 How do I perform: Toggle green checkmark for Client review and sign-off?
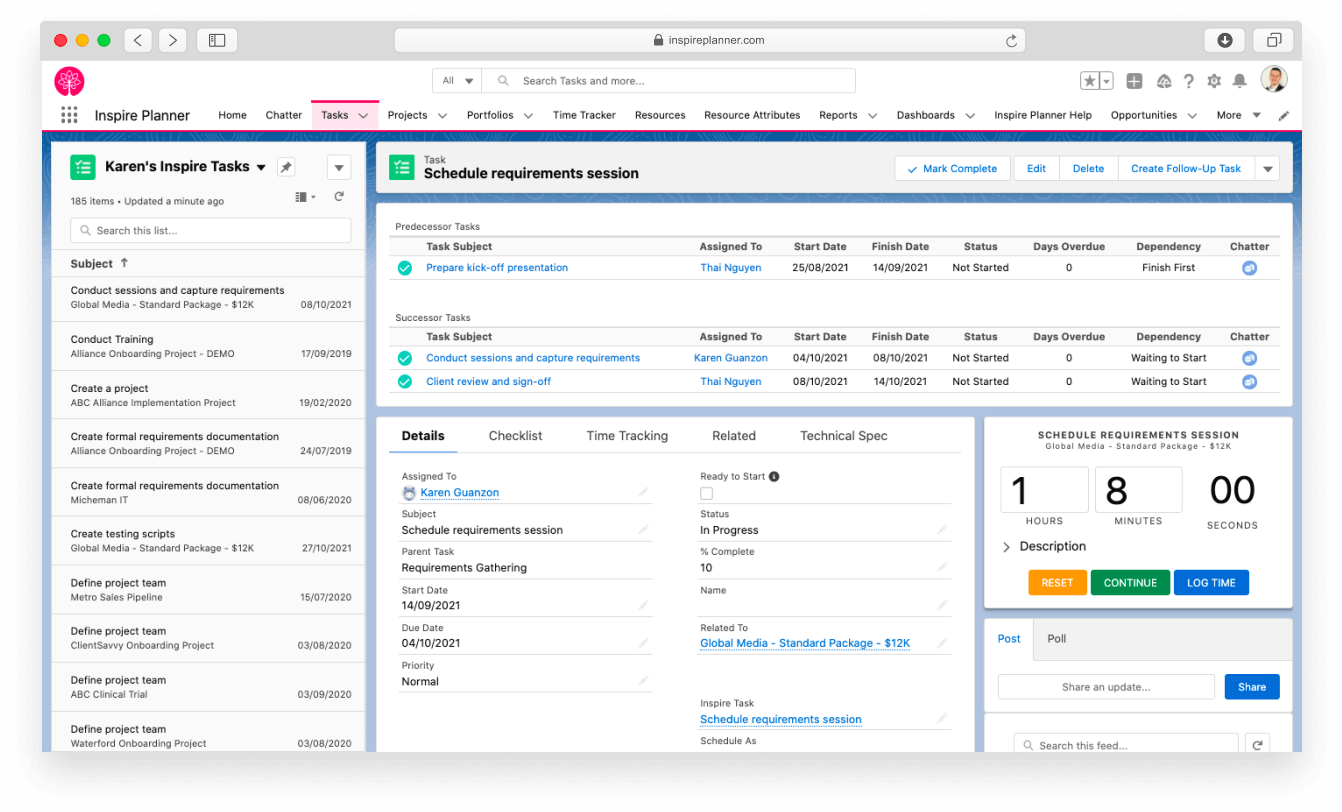point(405,381)
